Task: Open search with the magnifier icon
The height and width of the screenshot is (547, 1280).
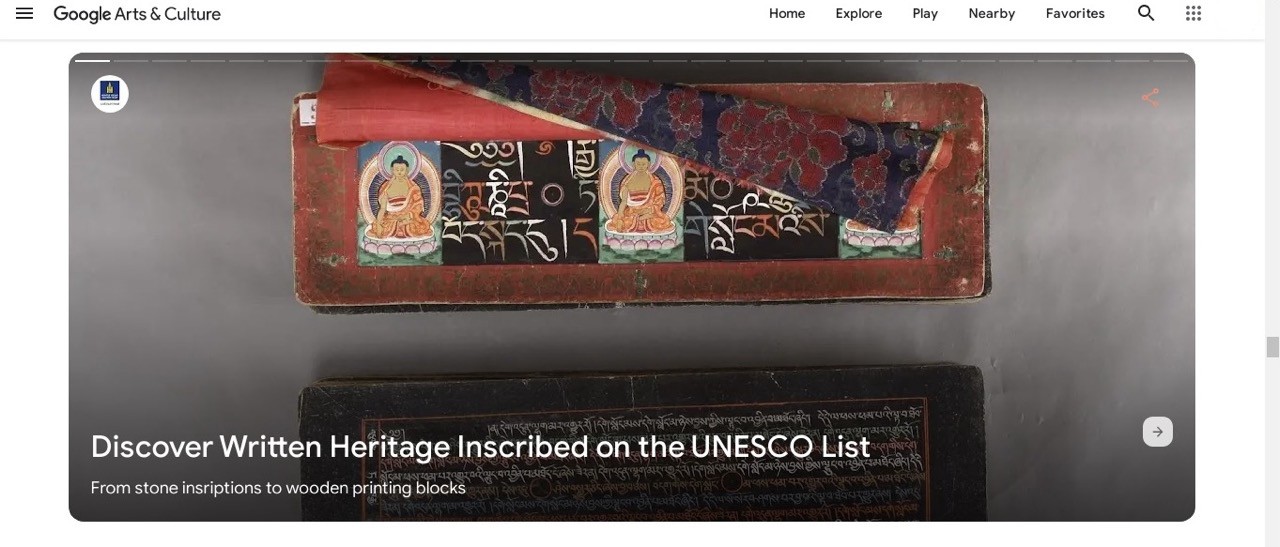Action: coord(1146,13)
